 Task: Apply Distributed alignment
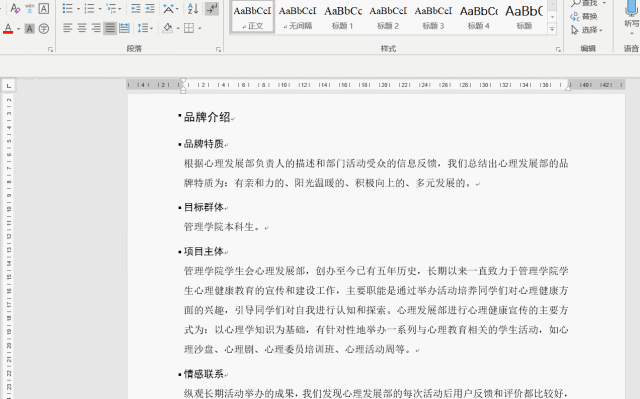point(124,28)
